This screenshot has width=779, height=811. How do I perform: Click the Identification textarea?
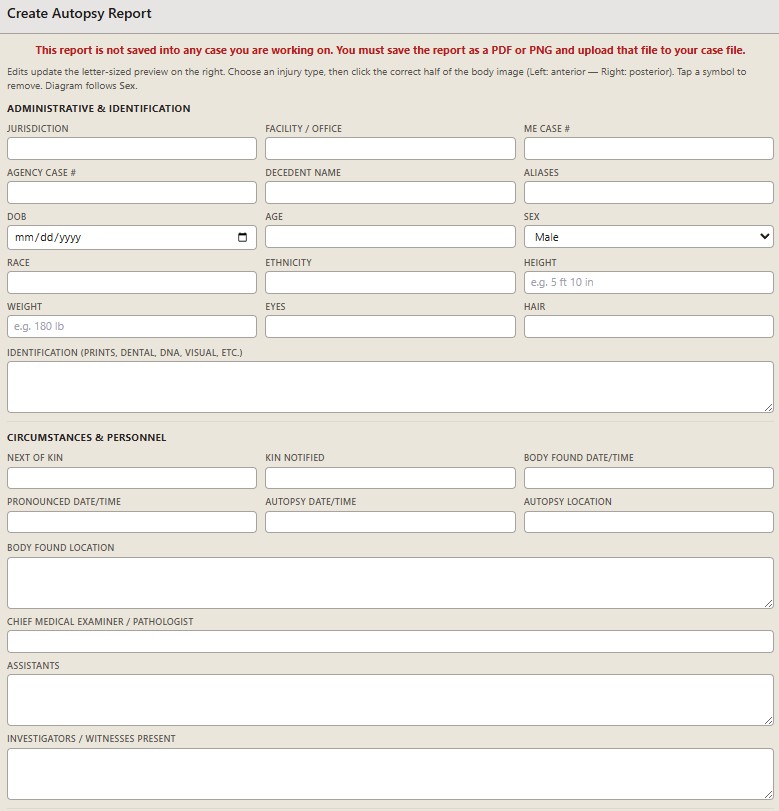[x=390, y=387]
